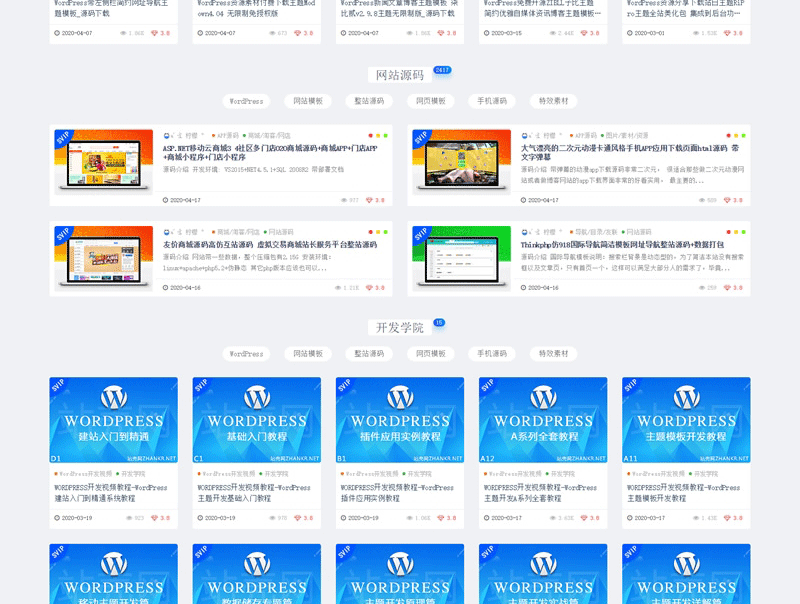Screen dimensions: 800x604
Task: Click the eye views icon on the Thinkphp仿918 card
Action: (702, 288)
